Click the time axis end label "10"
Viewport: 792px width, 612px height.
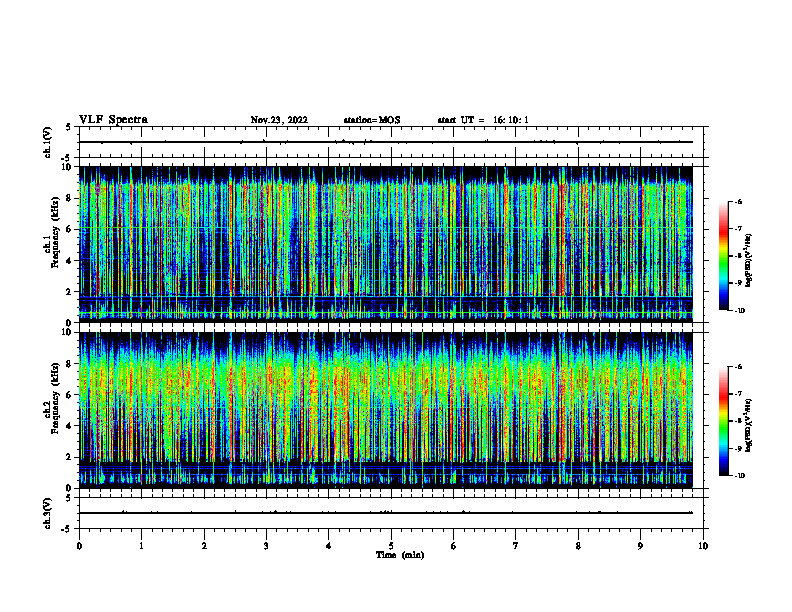click(703, 546)
